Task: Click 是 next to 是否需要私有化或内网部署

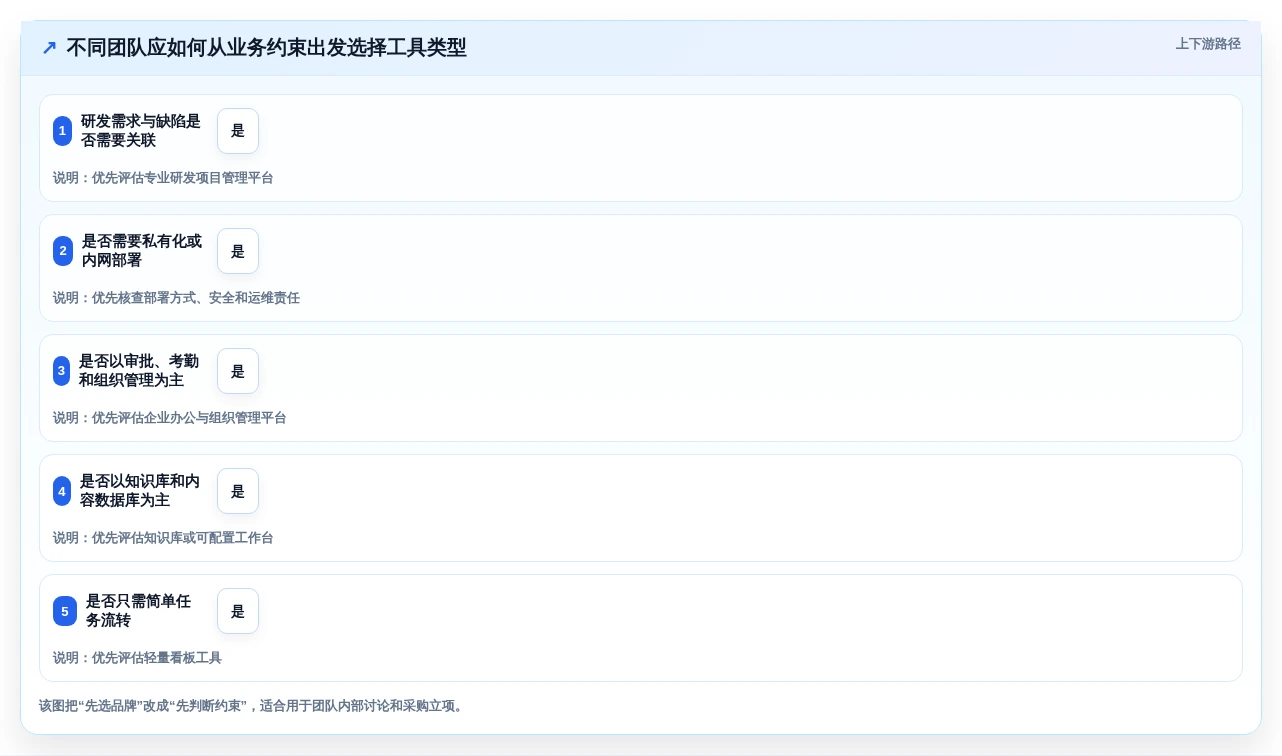Action: click(238, 251)
